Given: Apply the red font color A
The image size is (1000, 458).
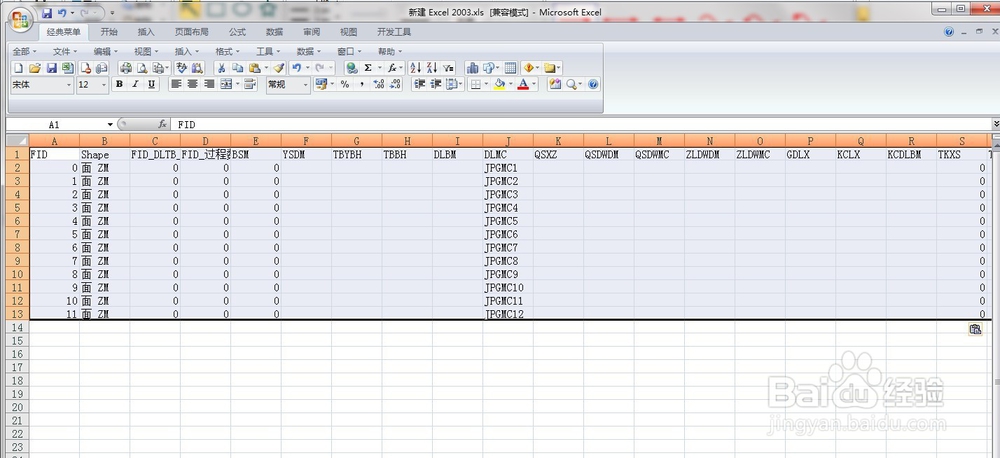Looking at the screenshot, I should click(524, 84).
